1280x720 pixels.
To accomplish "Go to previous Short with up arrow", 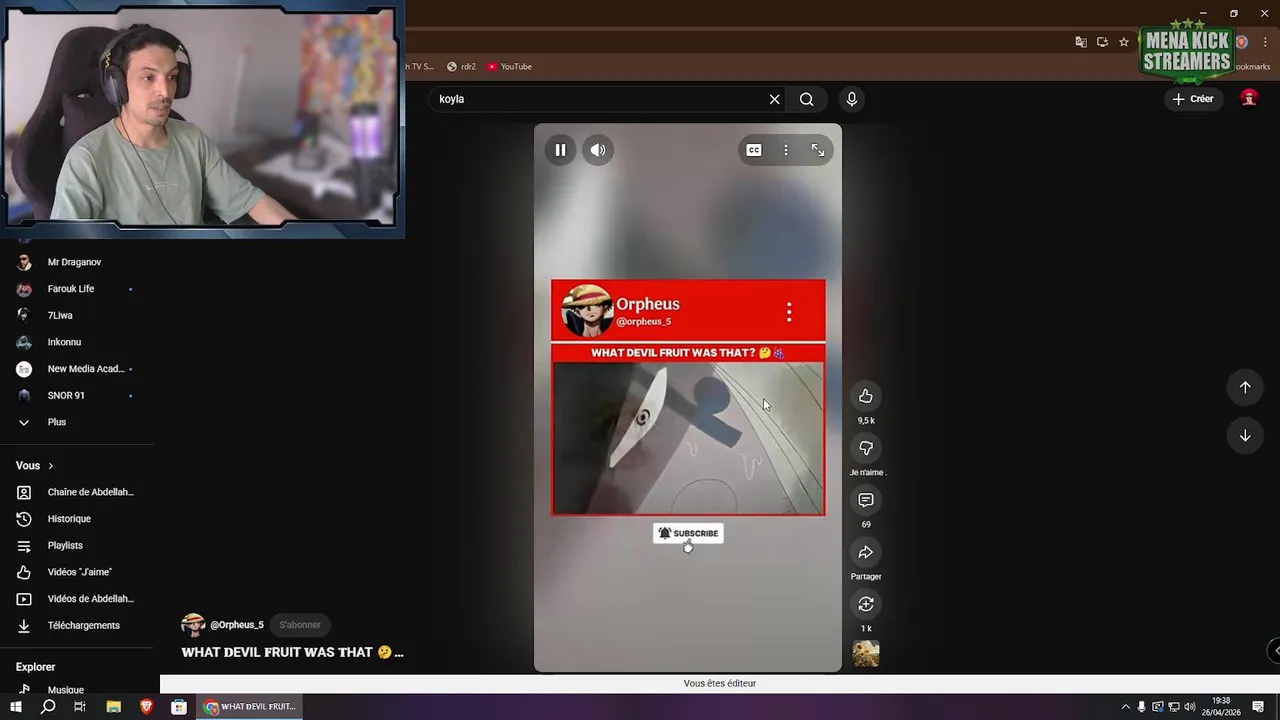I will point(1245,387).
